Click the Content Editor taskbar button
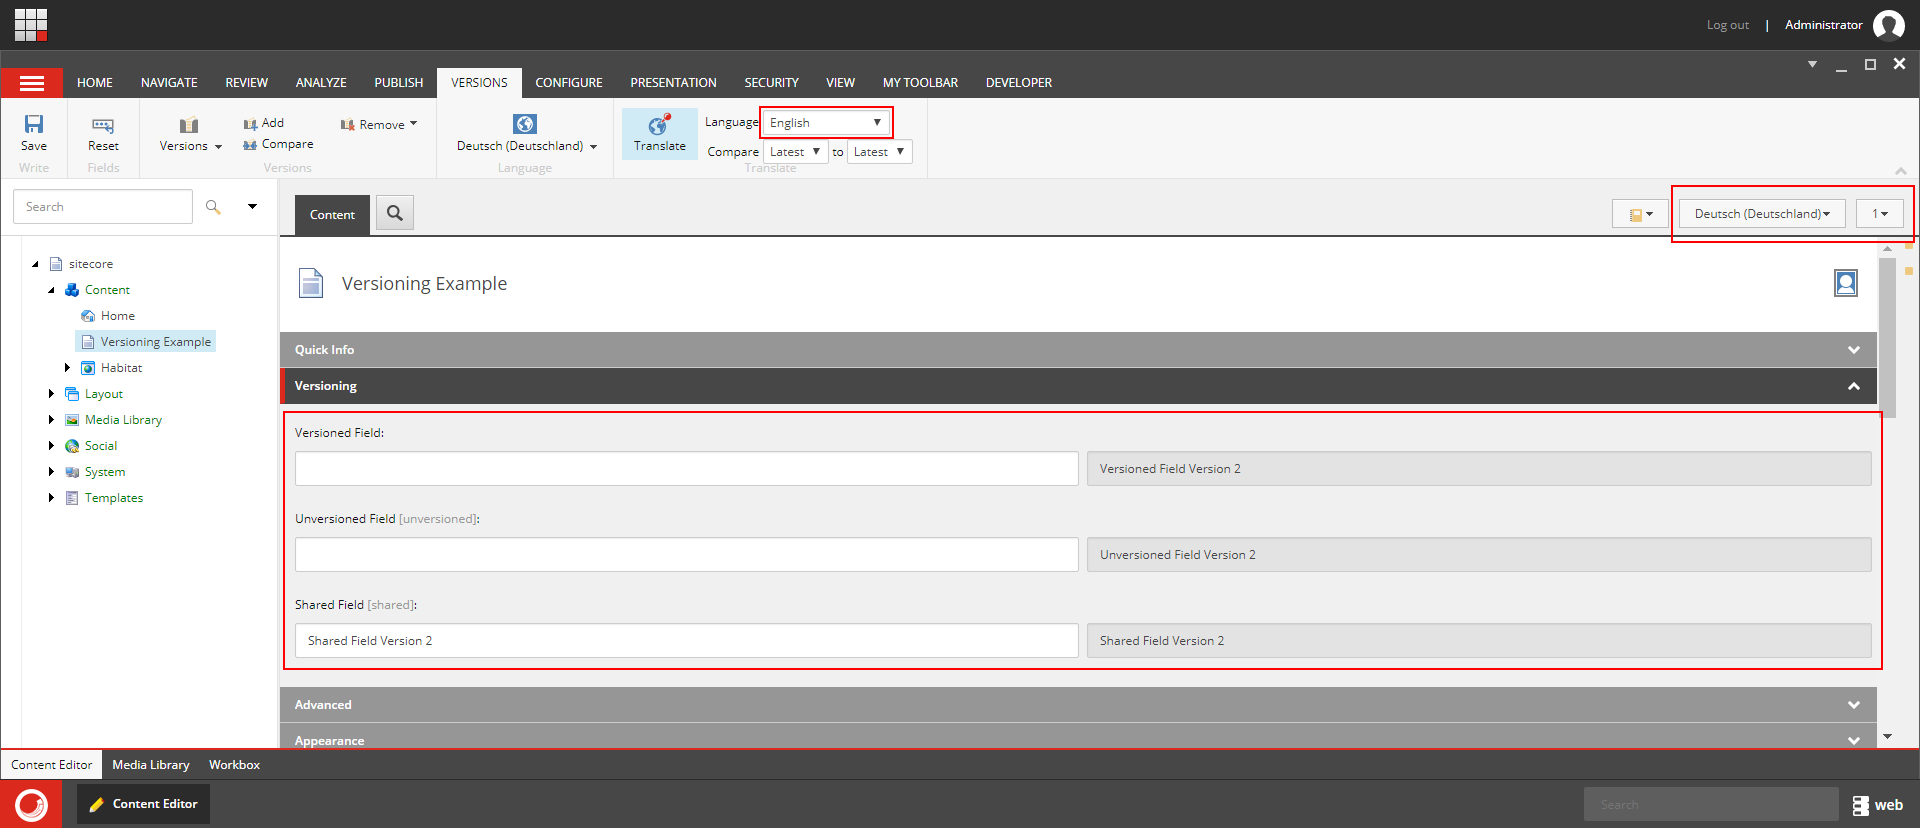Image resolution: width=1920 pixels, height=828 pixels. (143, 804)
